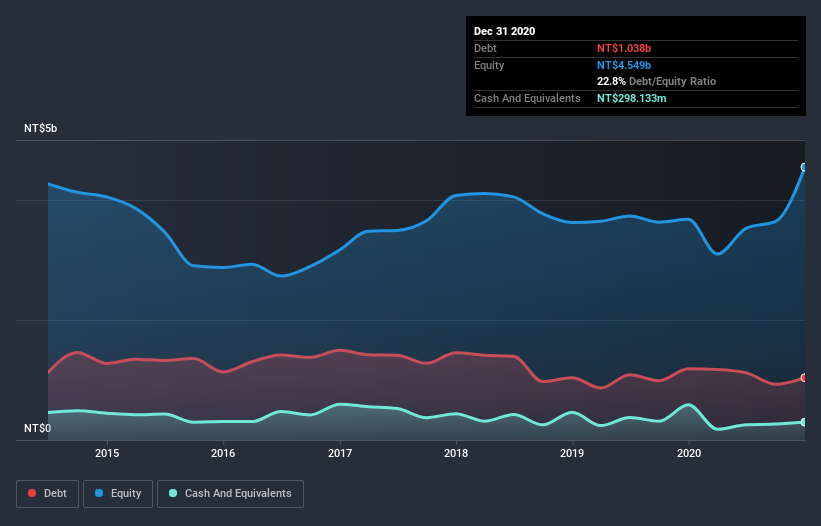The width and height of the screenshot is (821, 526).
Task: Click the Debt end-point marker at Dec 2020
Action: [x=804, y=378]
